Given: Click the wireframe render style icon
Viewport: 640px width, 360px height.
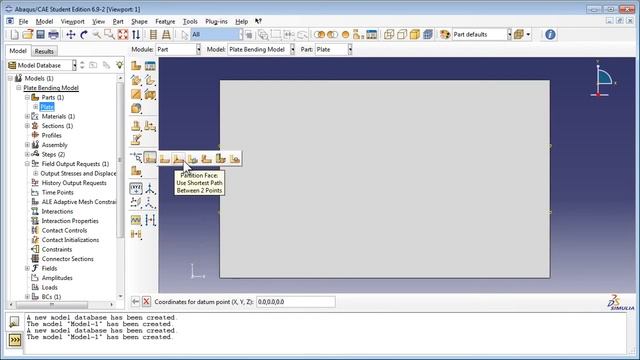Looking at the screenshot, I should 389,35.
